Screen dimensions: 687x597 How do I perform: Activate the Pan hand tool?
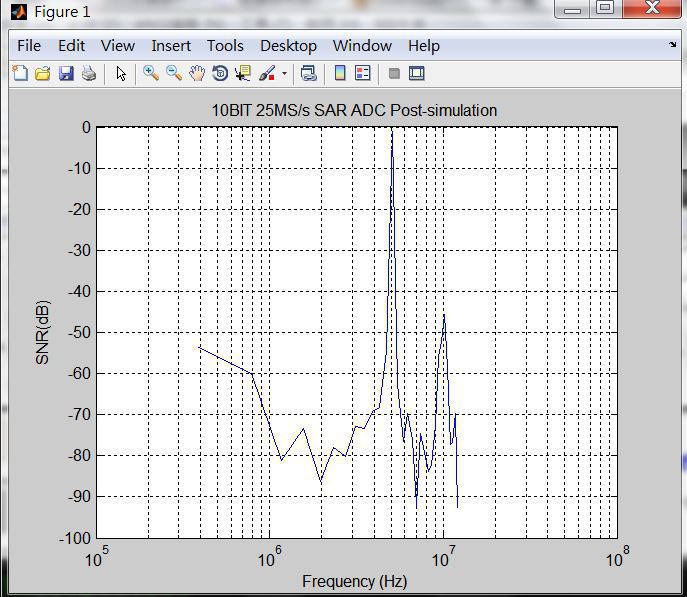click(x=197, y=73)
